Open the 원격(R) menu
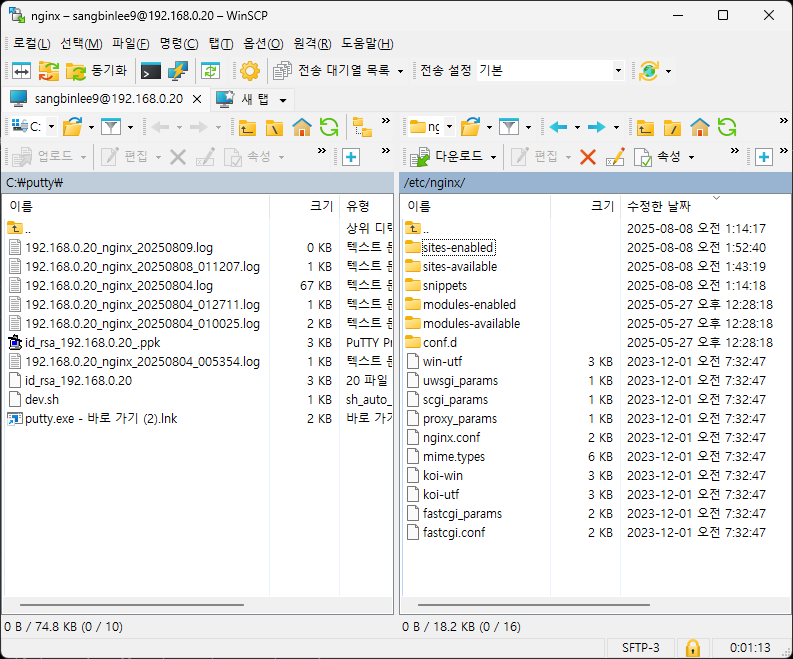The image size is (793, 659). click(312, 44)
